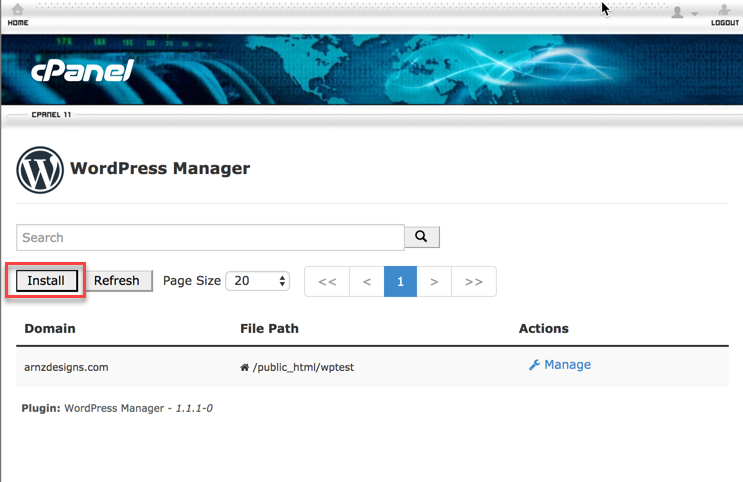Focus the Search text field
The width and height of the screenshot is (743, 482).
tap(210, 237)
